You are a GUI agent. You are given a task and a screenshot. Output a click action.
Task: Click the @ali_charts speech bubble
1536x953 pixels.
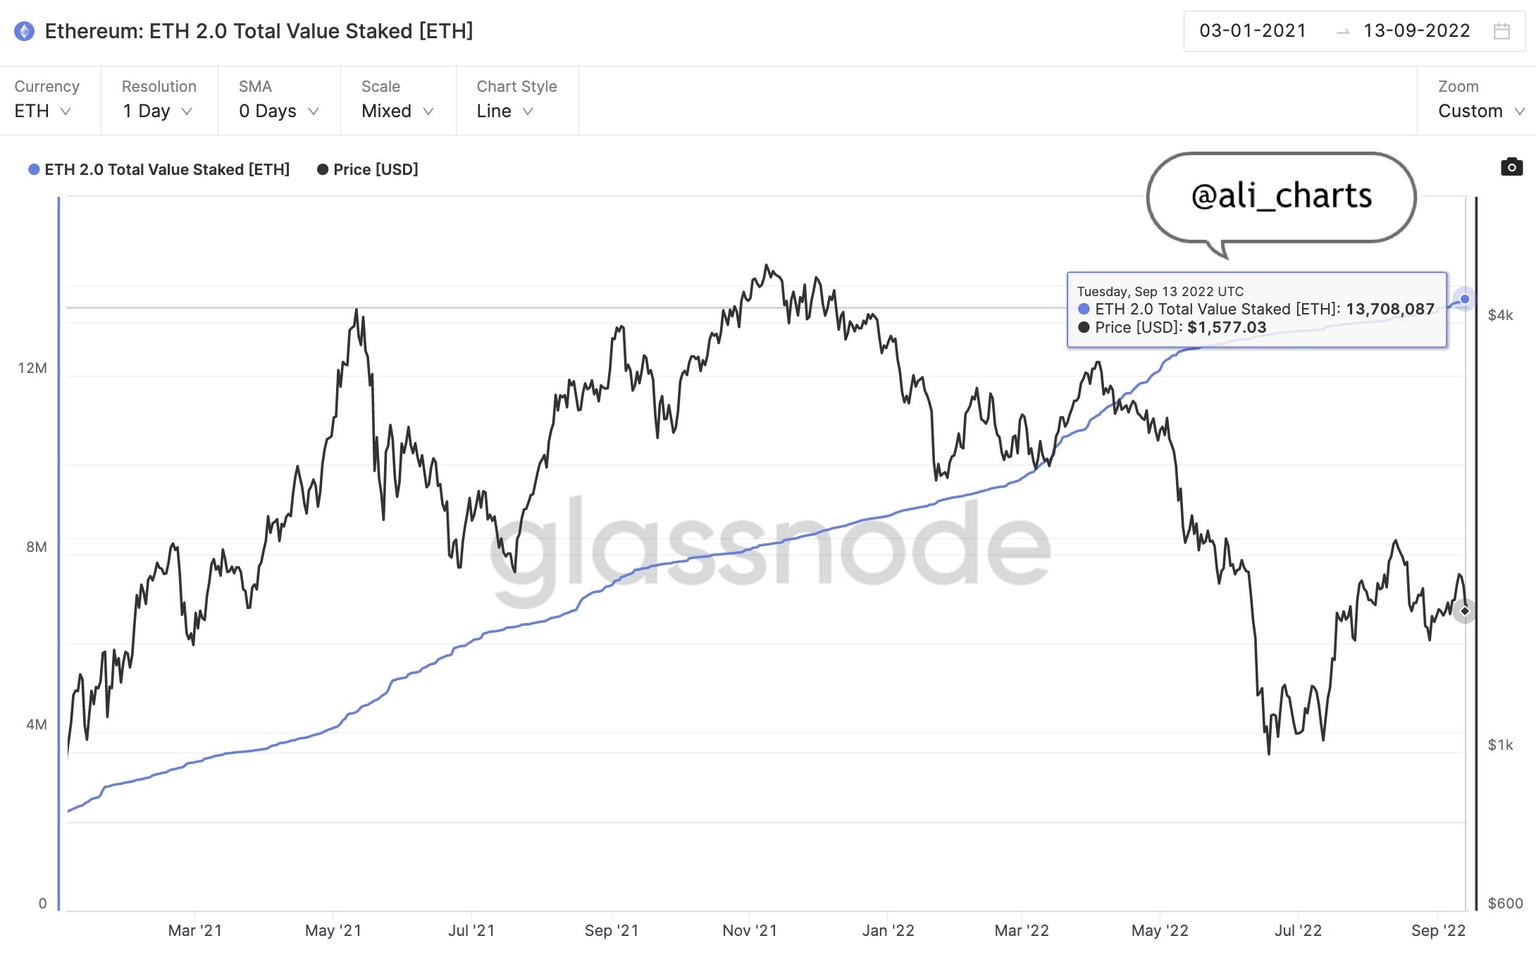[x=1281, y=196]
